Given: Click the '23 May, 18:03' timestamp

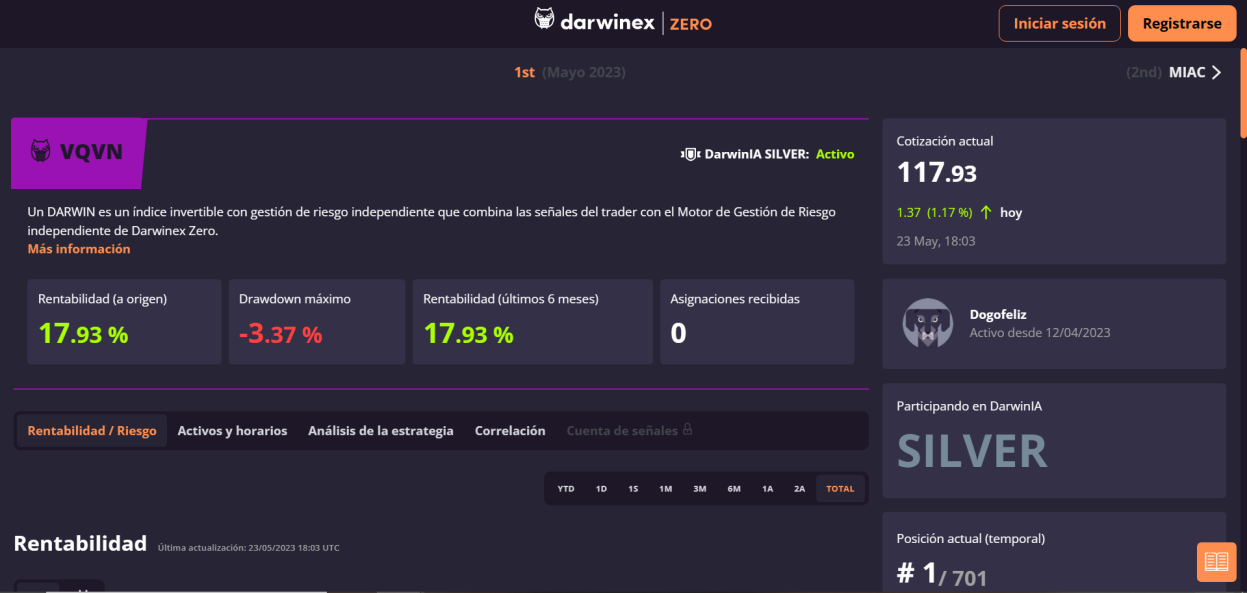Looking at the screenshot, I should (936, 241).
